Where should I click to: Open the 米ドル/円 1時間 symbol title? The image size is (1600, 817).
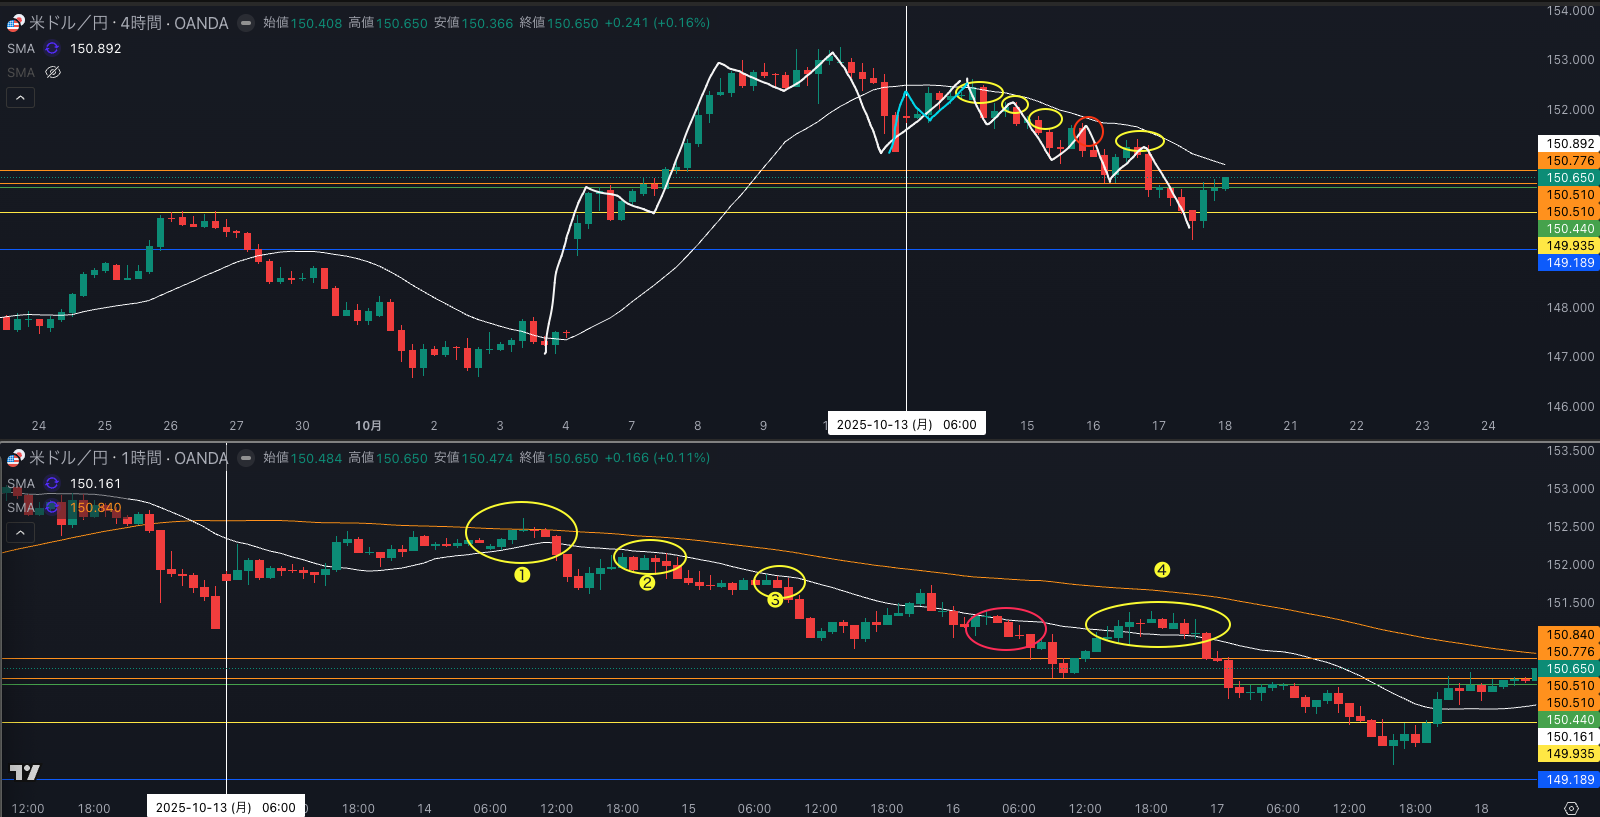pos(128,458)
